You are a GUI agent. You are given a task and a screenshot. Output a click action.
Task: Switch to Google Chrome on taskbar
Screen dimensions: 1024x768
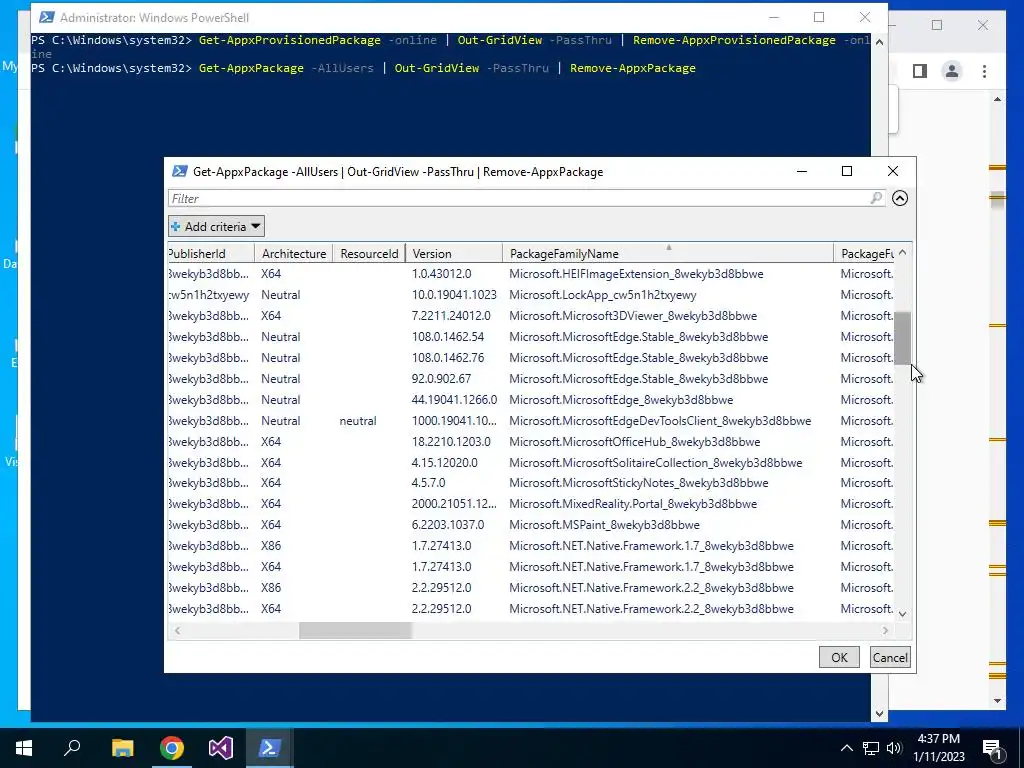pyautogui.click(x=172, y=748)
